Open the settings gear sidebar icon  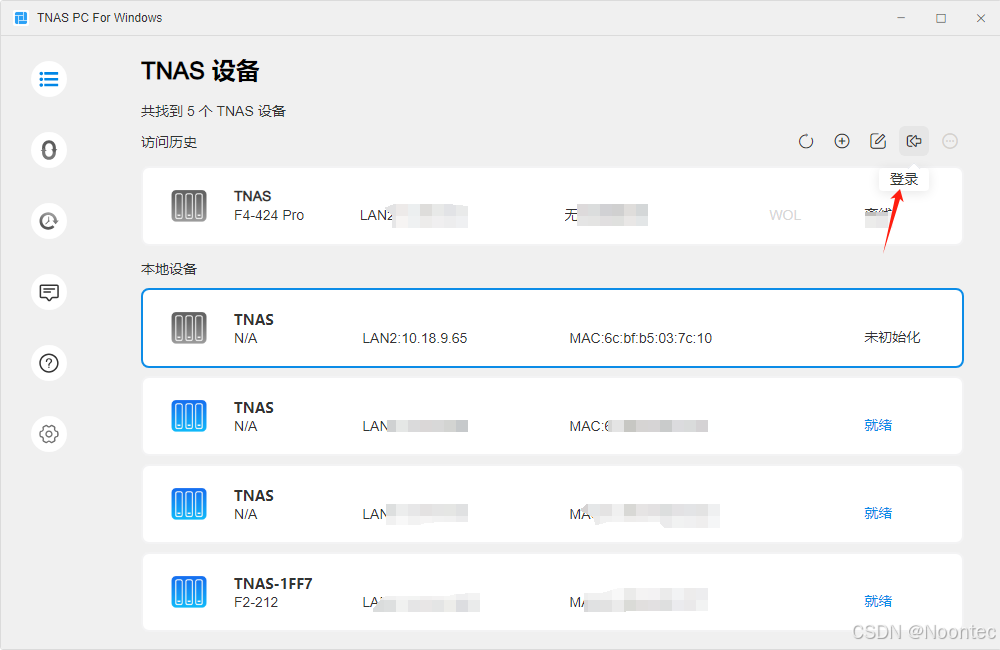[49, 434]
